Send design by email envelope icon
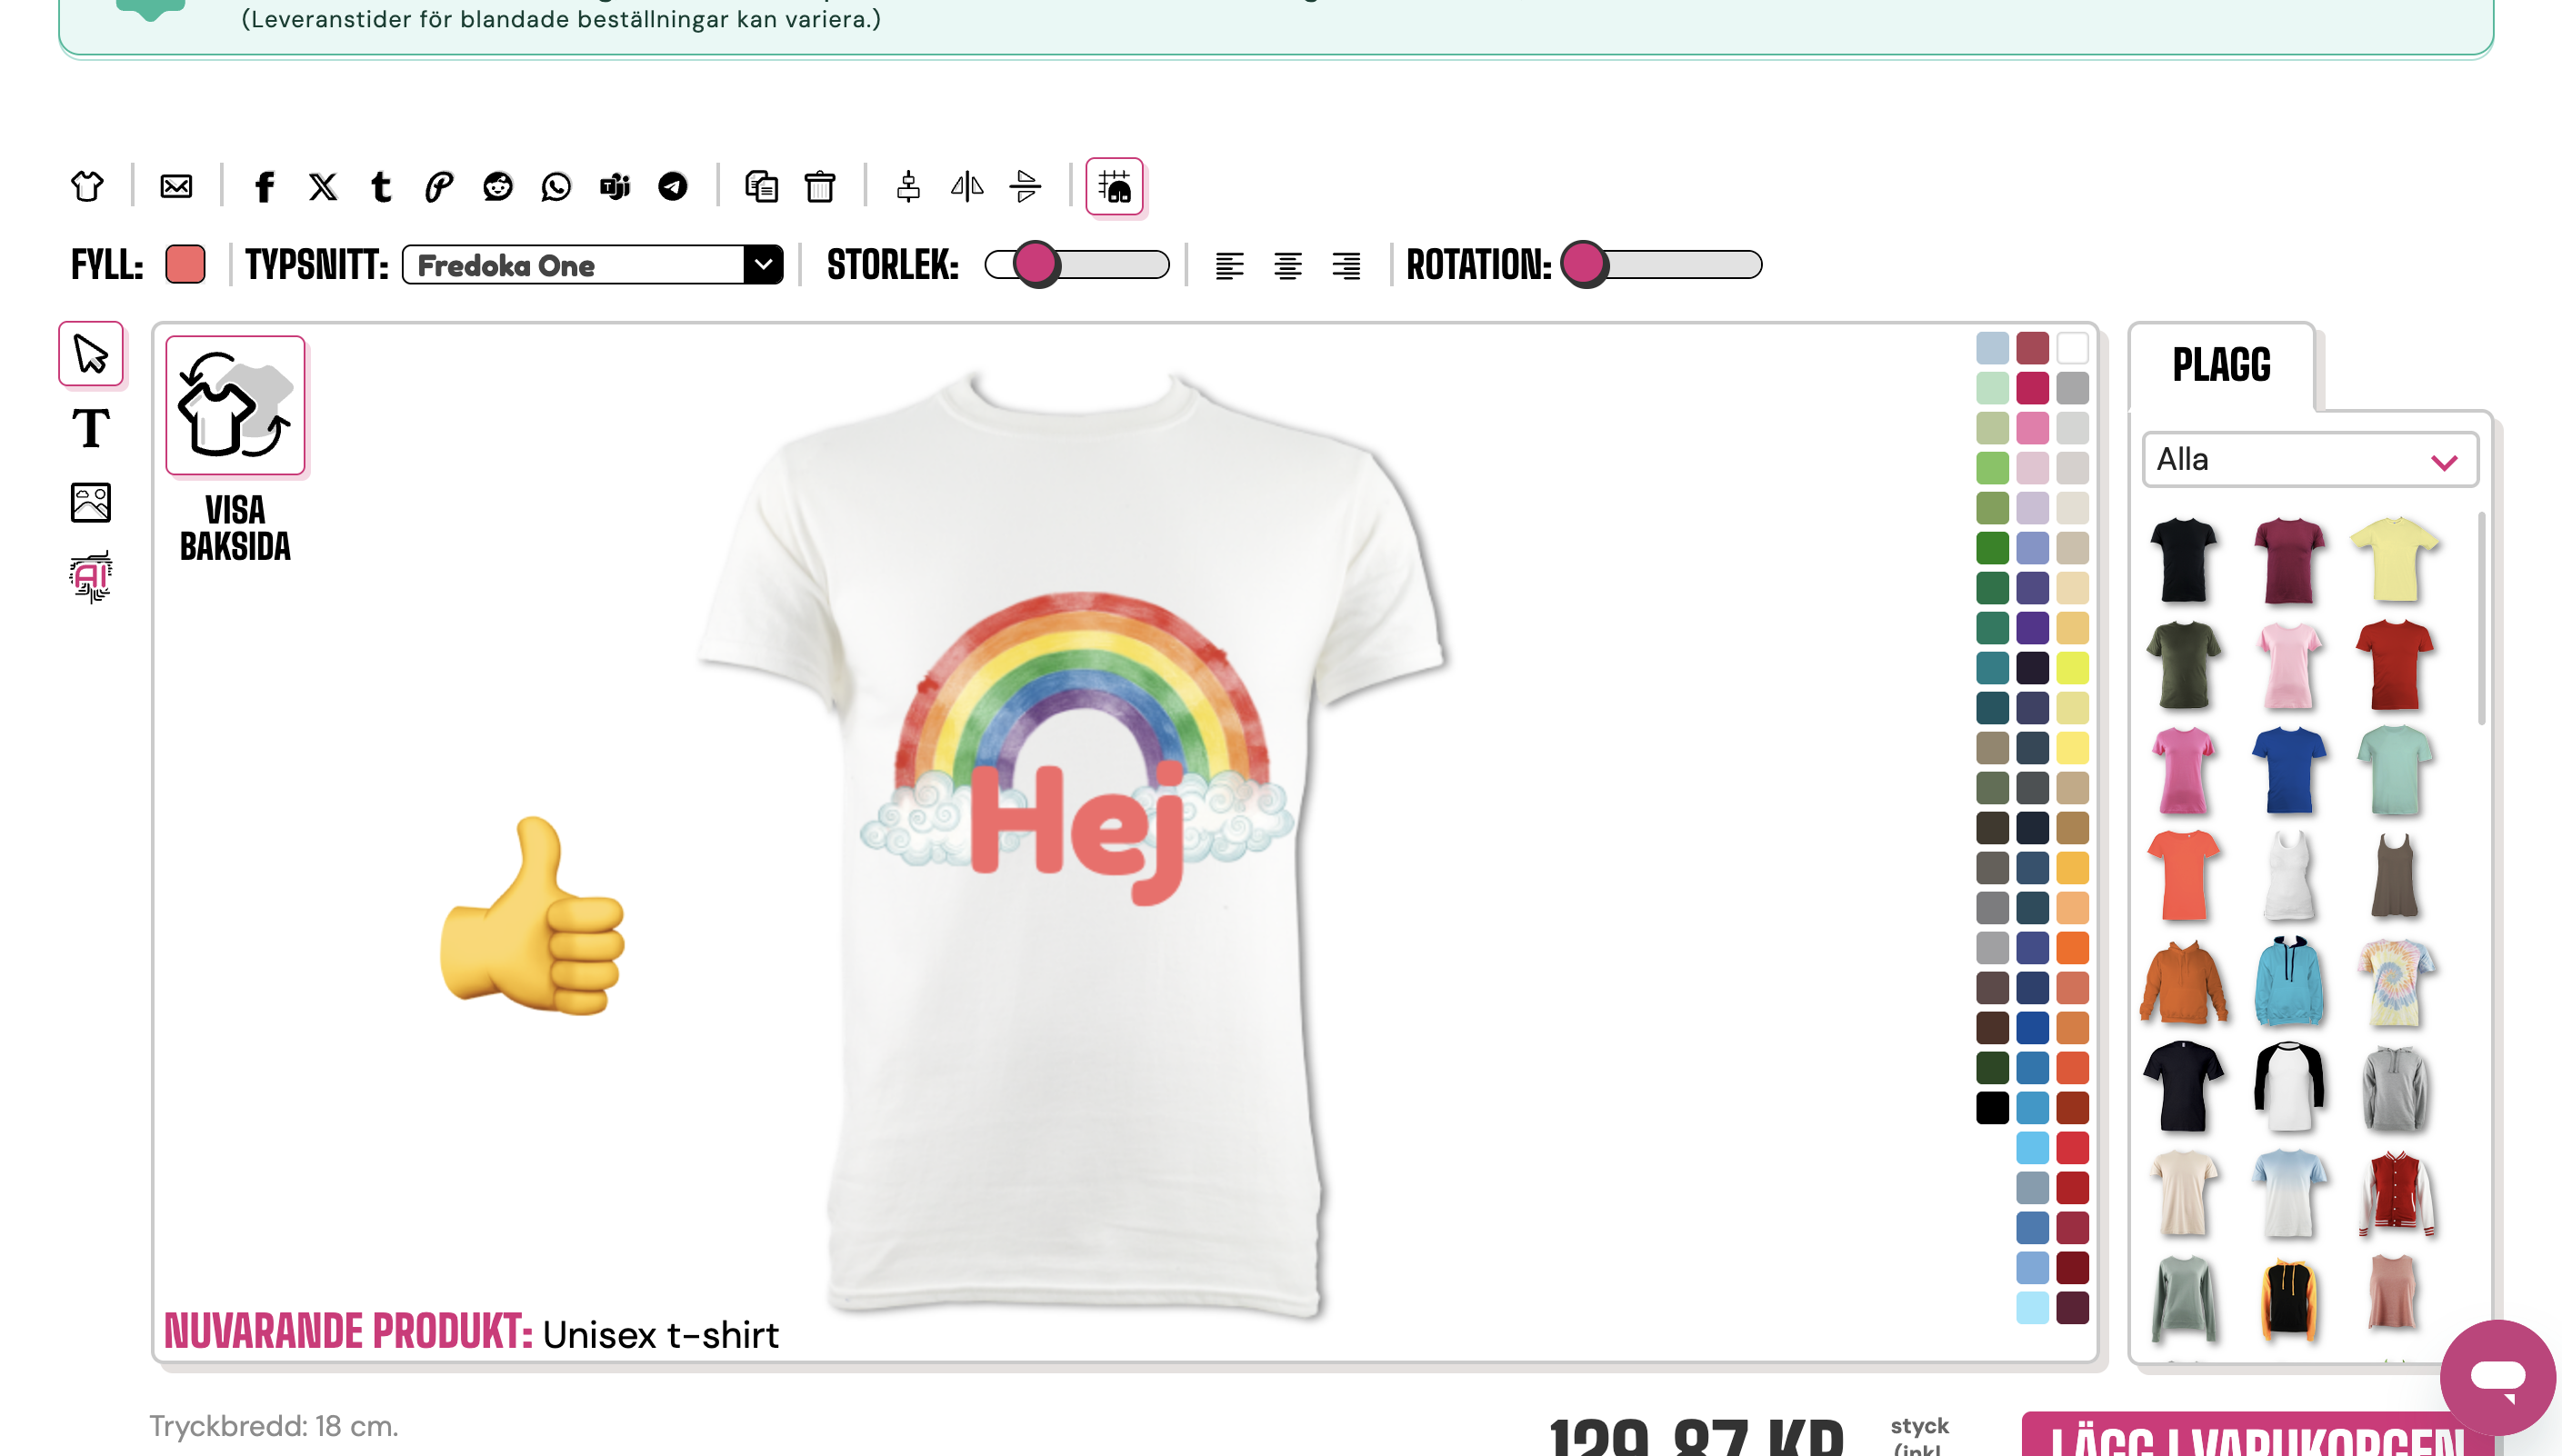The width and height of the screenshot is (2562, 1456). (x=176, y=186)
